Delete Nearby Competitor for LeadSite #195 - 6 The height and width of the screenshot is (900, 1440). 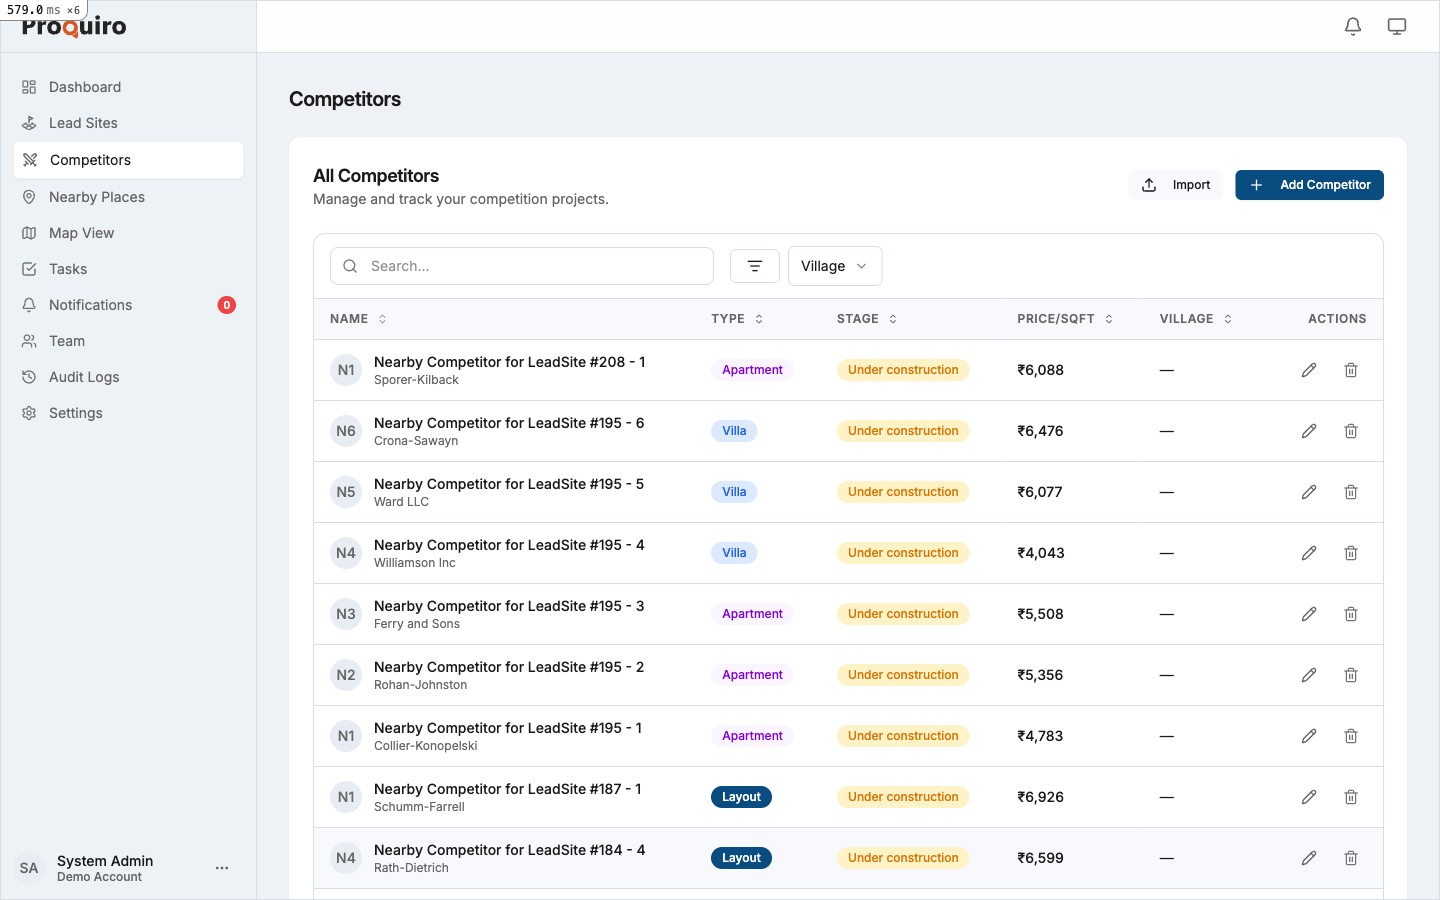point(1351,431)
